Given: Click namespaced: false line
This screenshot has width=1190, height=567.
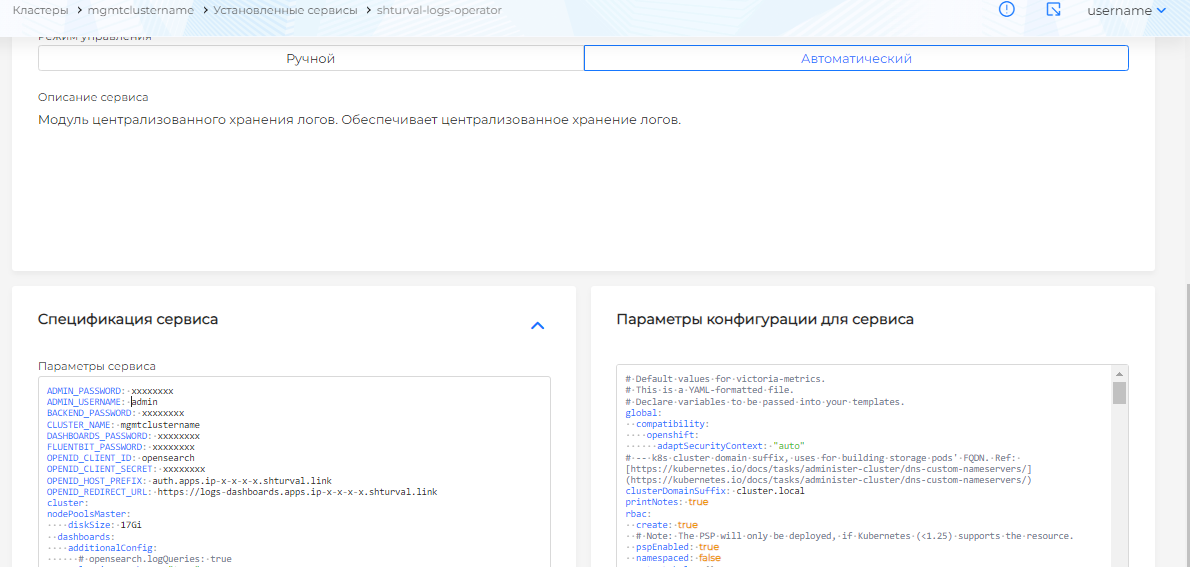Looking at the screenshot, I should pyautogui.click(x=672, y=558).
